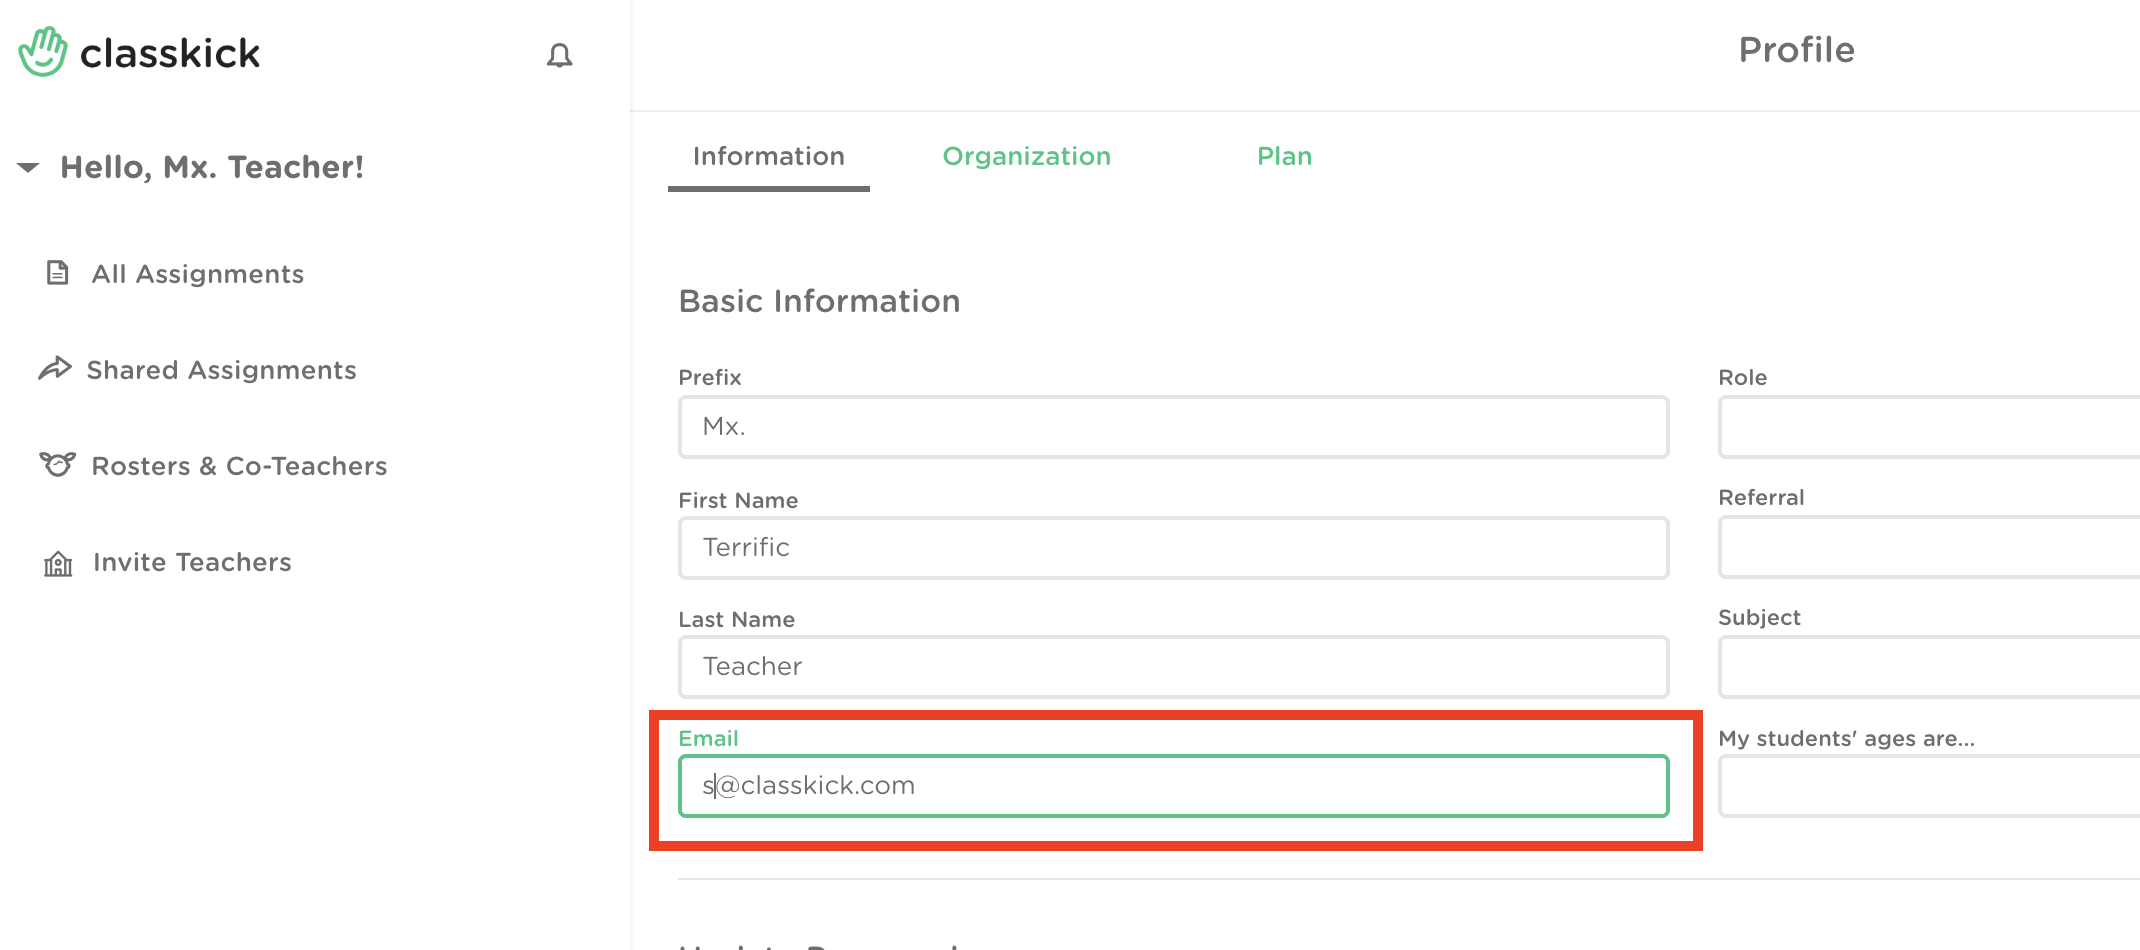The height and width of the screenshot is (950, 2140).
Task: Click the Shared Assignments arrow icon
Action: coord(55,369)
